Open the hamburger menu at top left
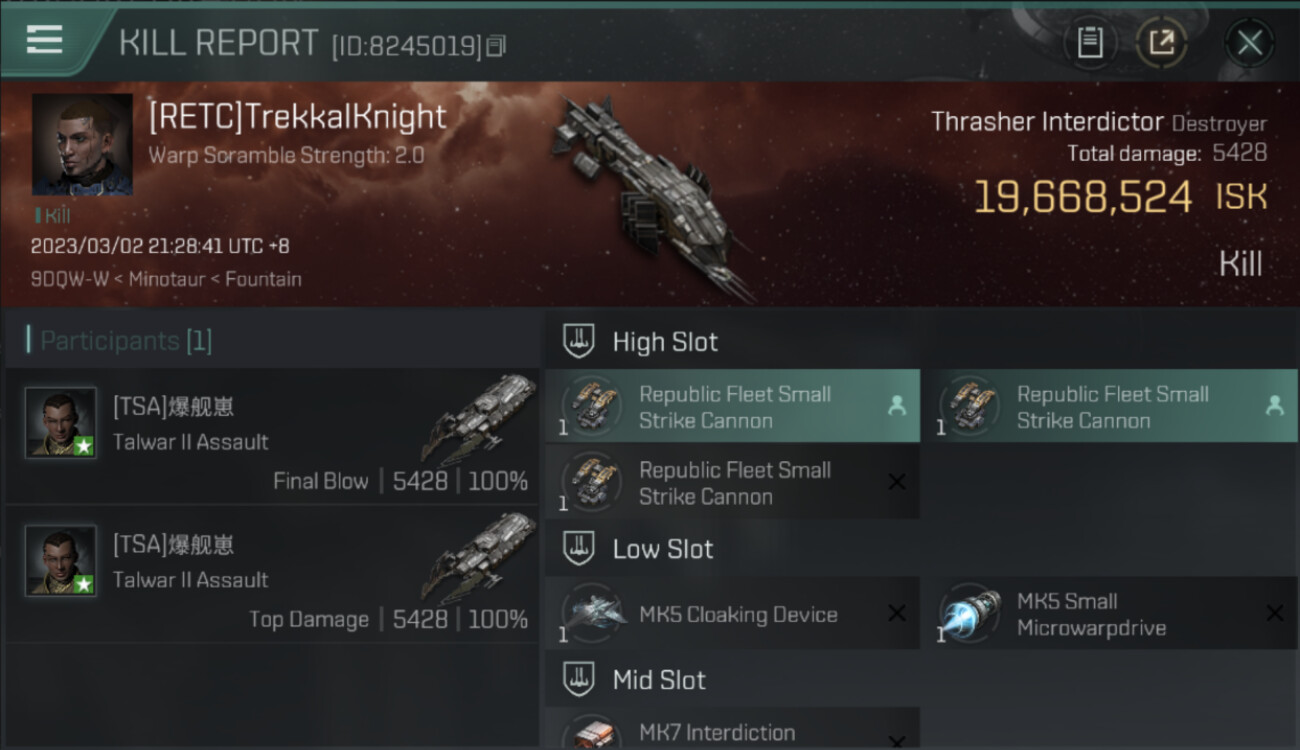This screenshot has width=1300, height=750. coord(44,39)
